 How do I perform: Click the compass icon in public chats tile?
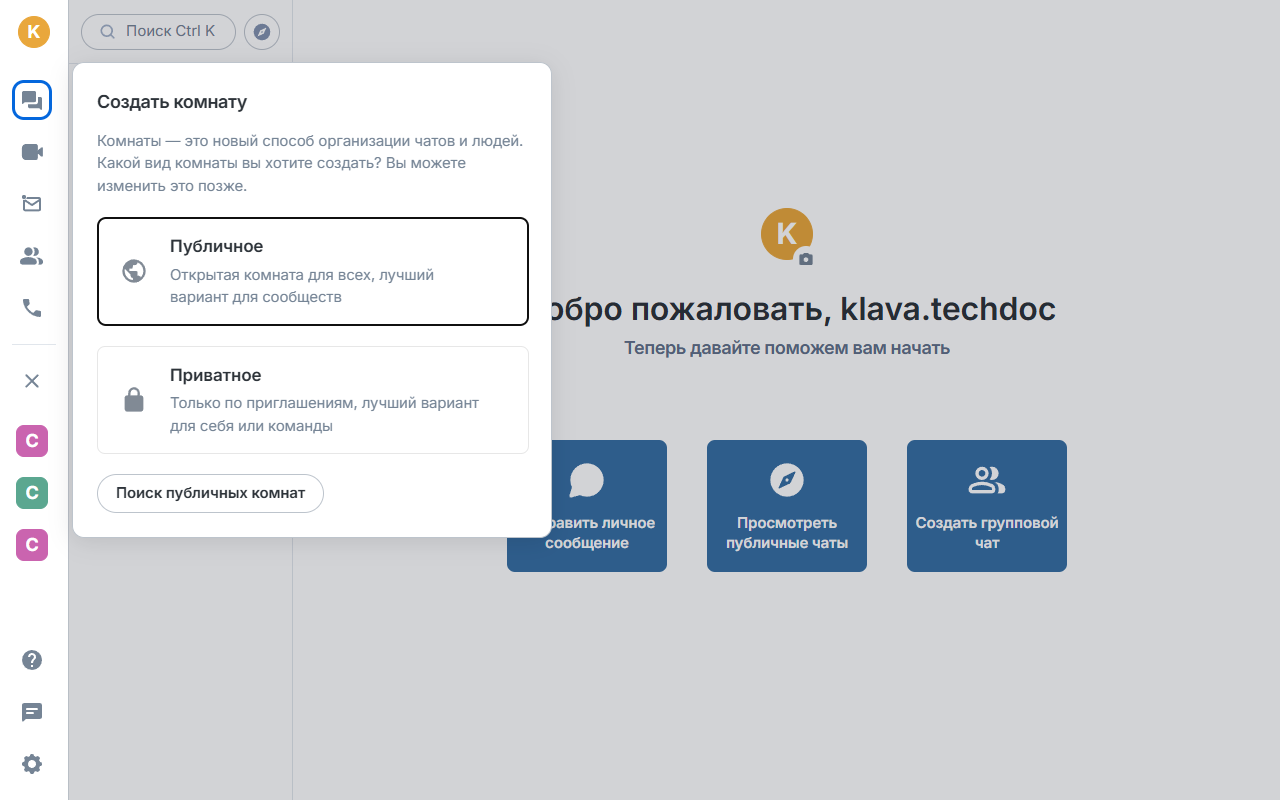tap(787, 480)
